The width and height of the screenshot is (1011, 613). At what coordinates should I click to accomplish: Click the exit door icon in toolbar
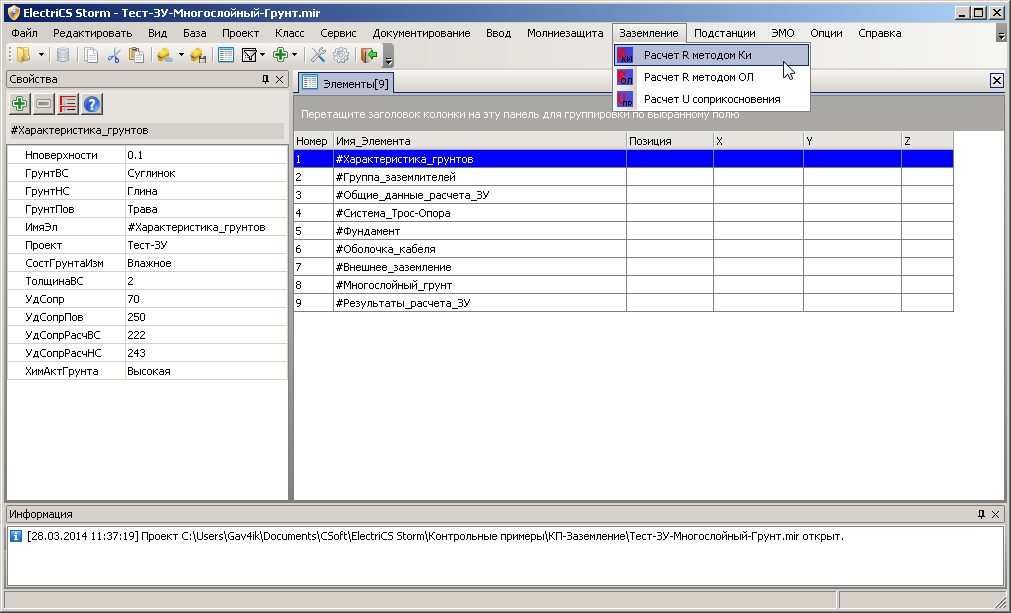click(369, 56)
